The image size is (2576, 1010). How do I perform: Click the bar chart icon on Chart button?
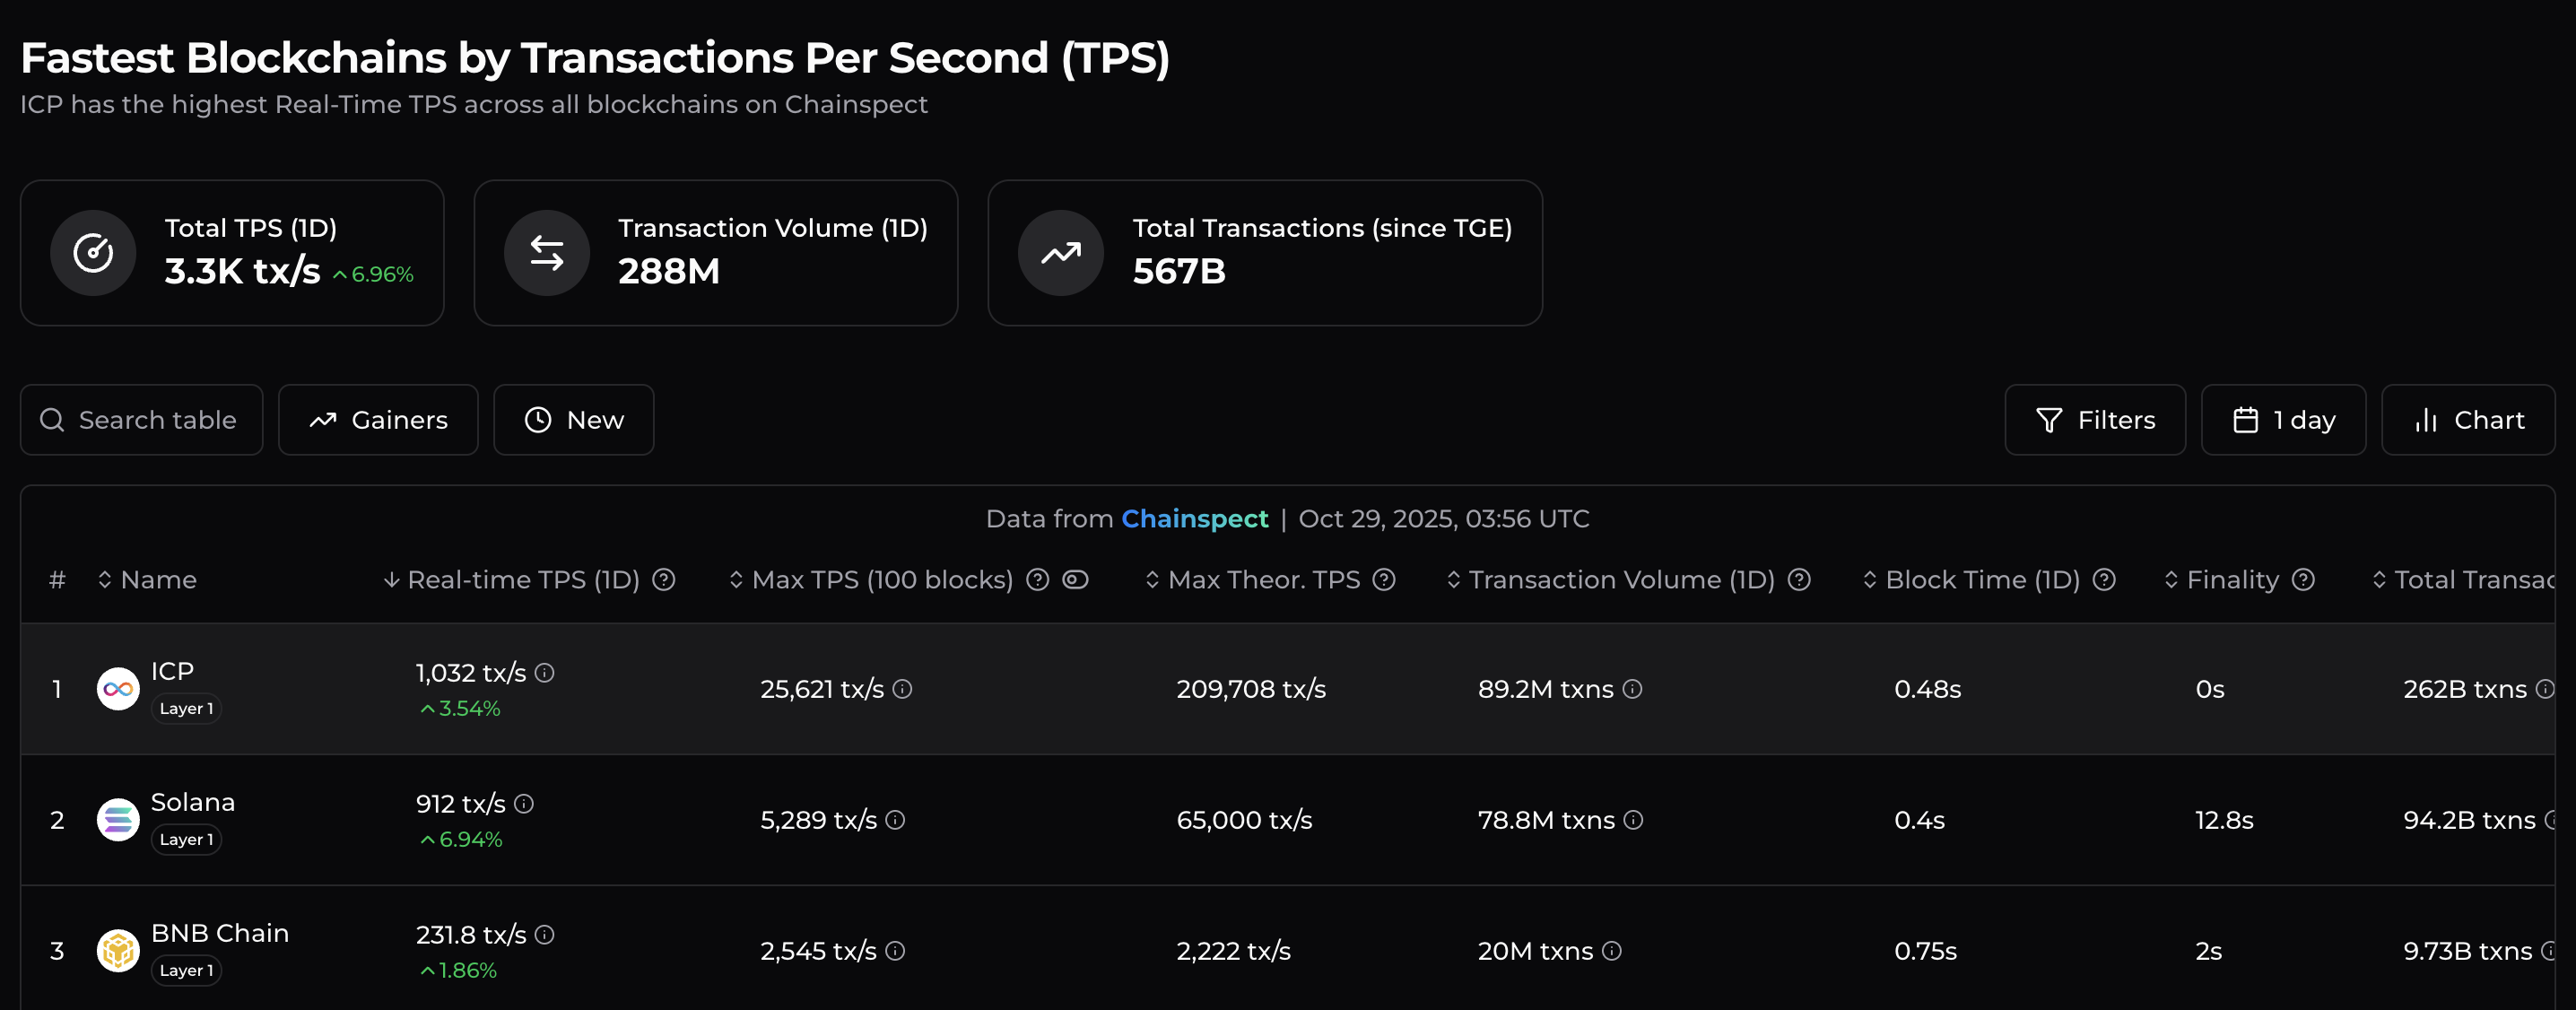tap(2427, 420)
